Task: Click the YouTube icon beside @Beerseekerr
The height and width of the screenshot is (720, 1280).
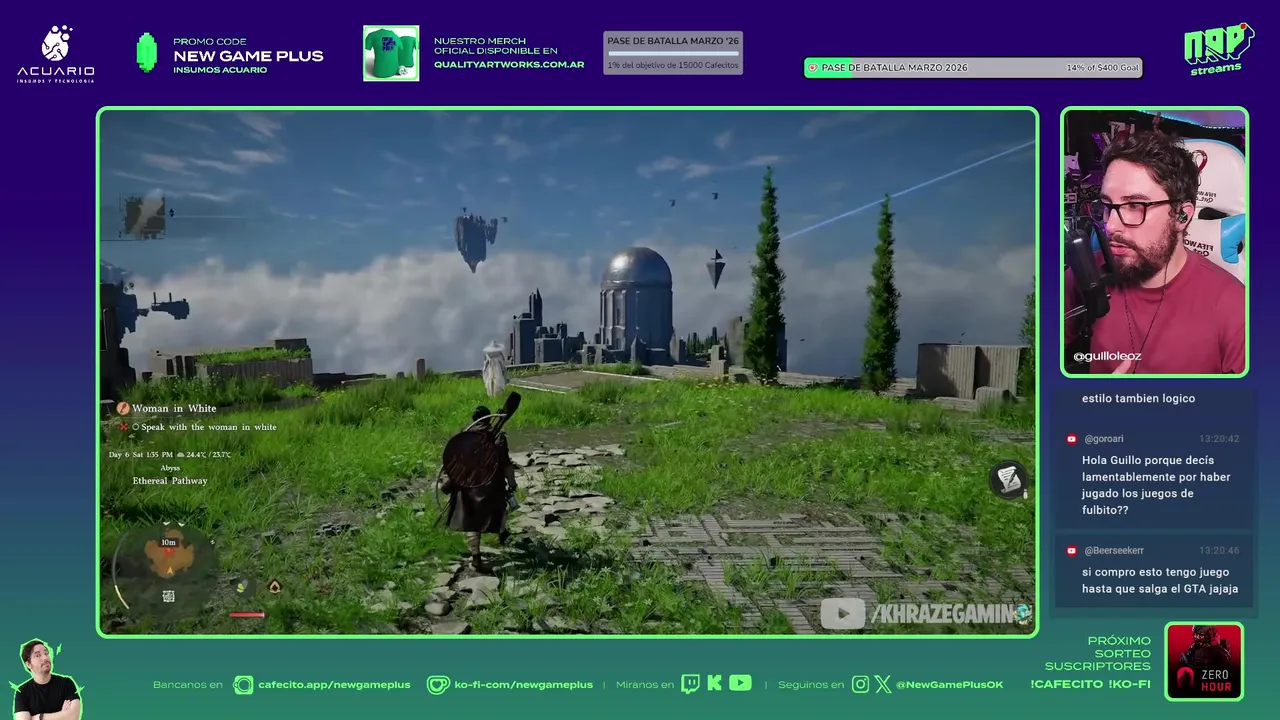Action: [x=1072, y=551]
